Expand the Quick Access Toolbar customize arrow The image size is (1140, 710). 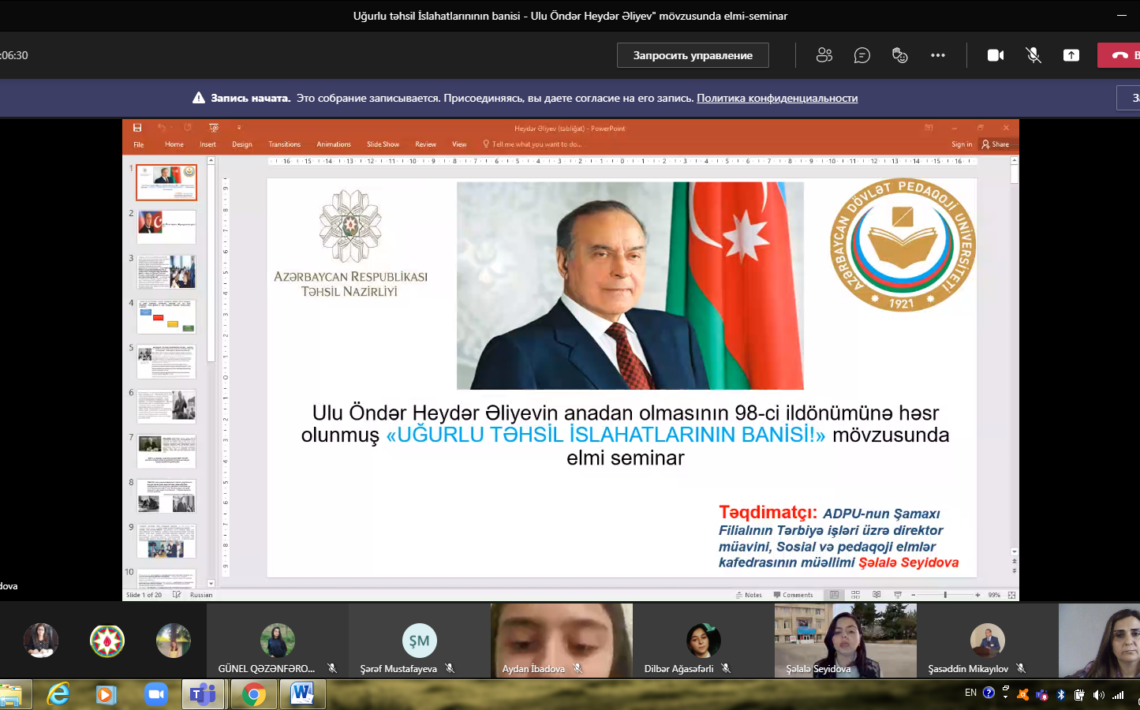[239, 128]
